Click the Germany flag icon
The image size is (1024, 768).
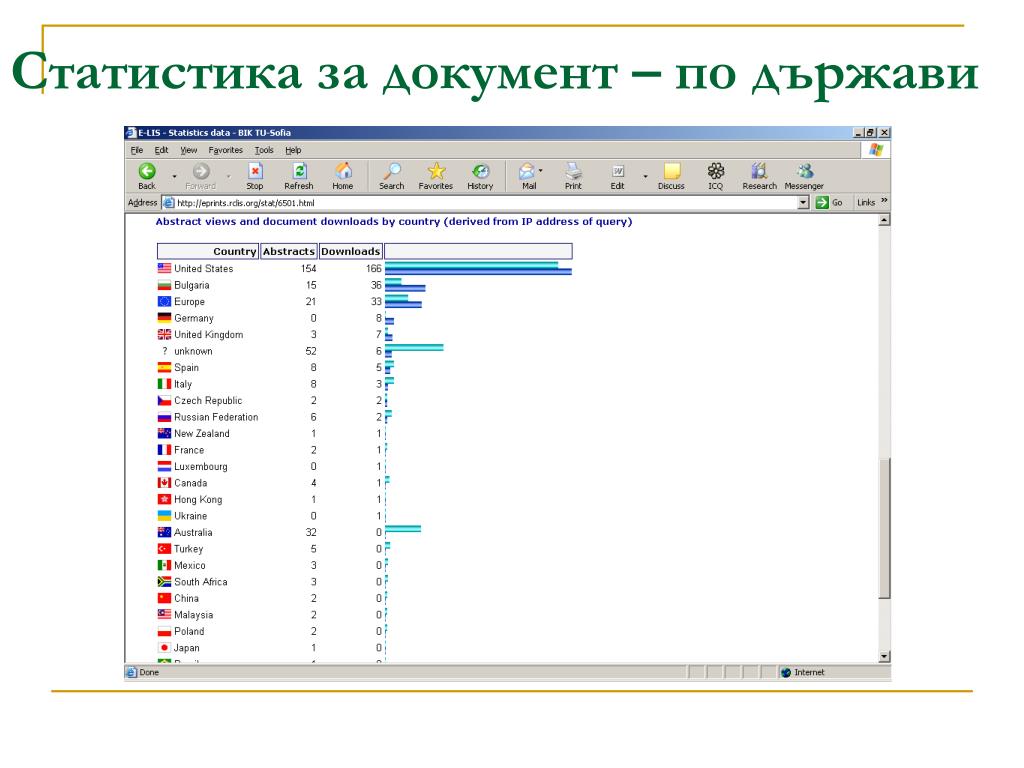point(164,317)
